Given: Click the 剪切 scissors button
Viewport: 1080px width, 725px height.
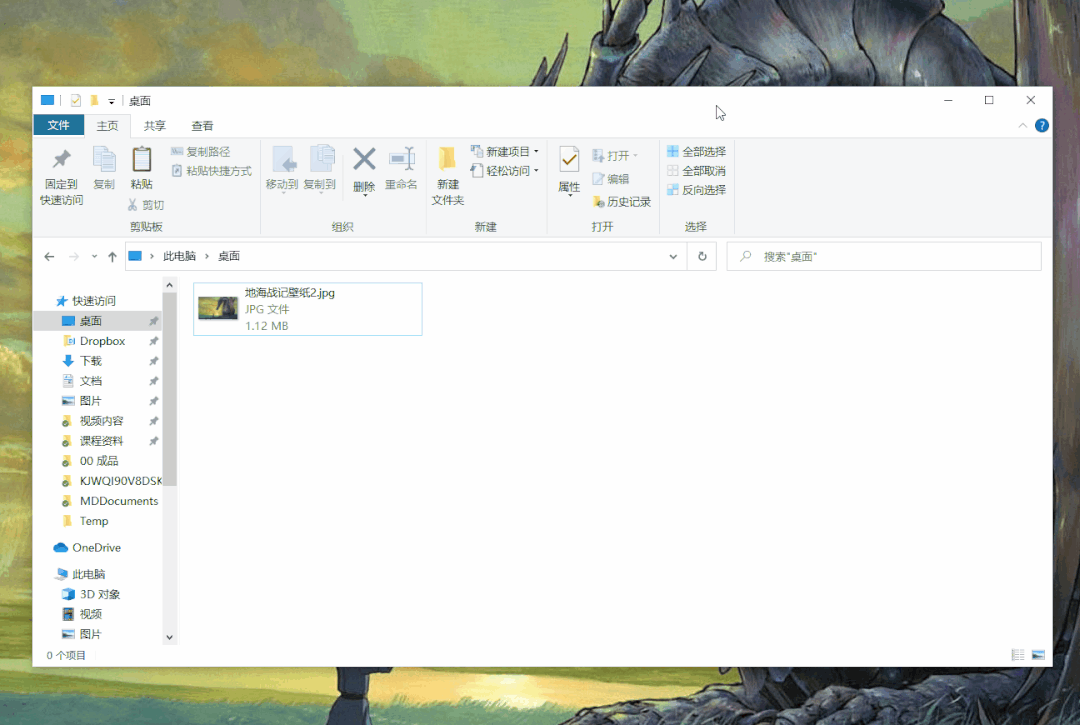Looking at the screenshot, I should [x=146, y=205].
